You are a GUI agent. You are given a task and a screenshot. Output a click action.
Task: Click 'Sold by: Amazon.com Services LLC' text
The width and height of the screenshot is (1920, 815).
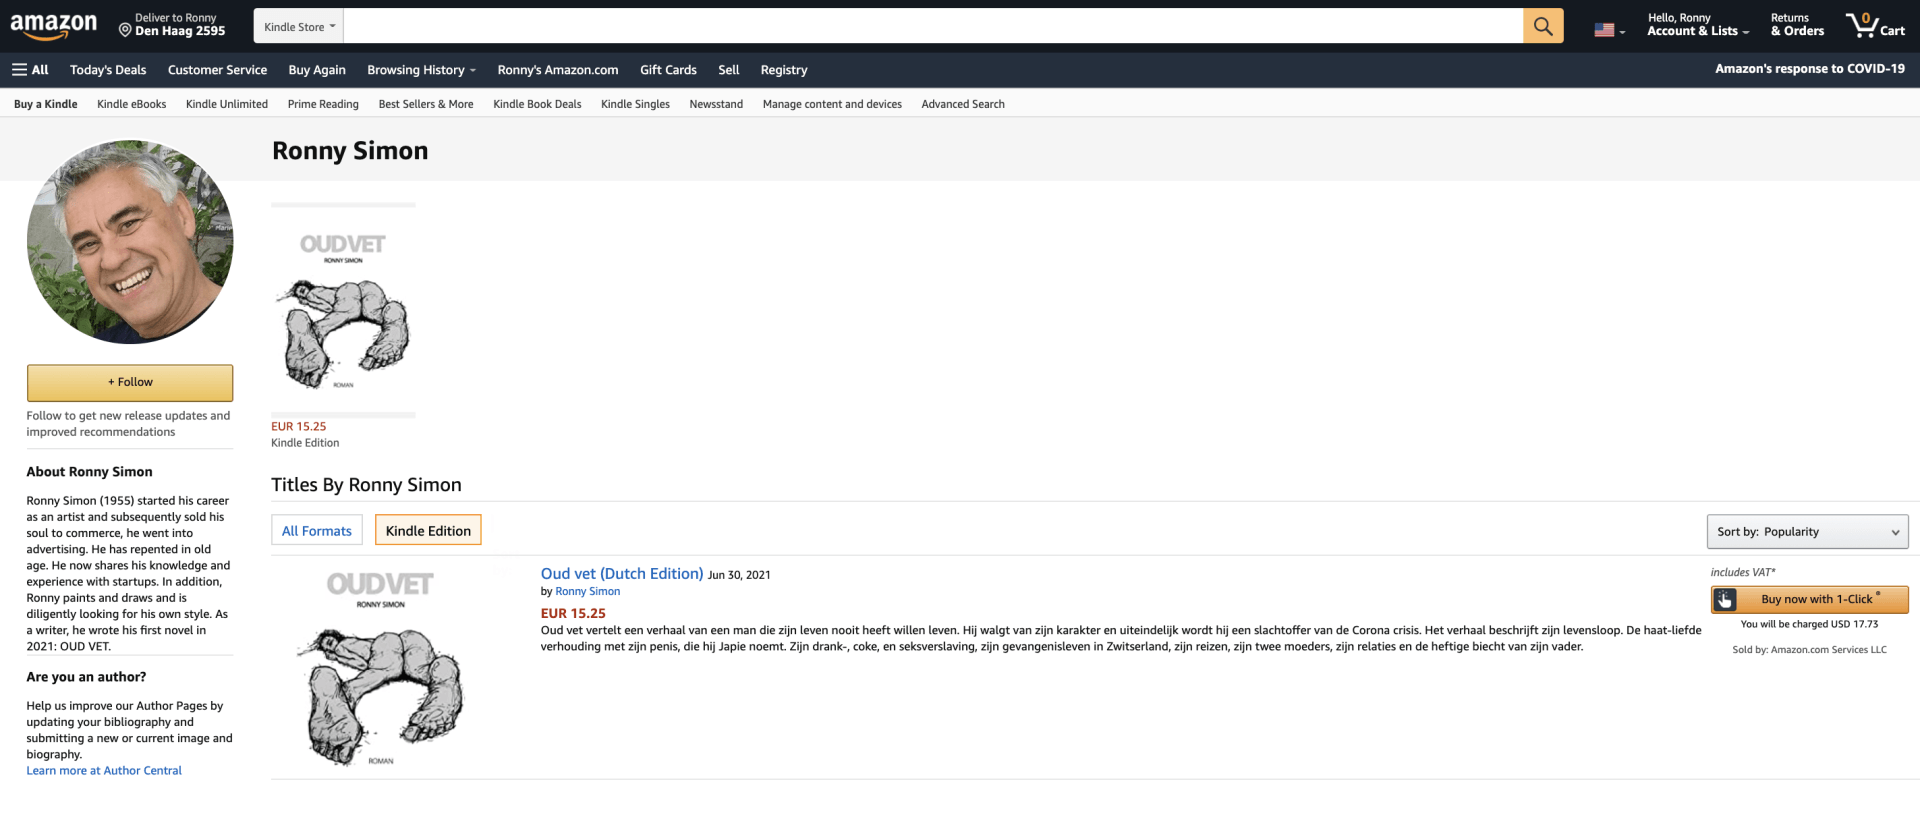pyautogui.click(x=1810, y=650)
